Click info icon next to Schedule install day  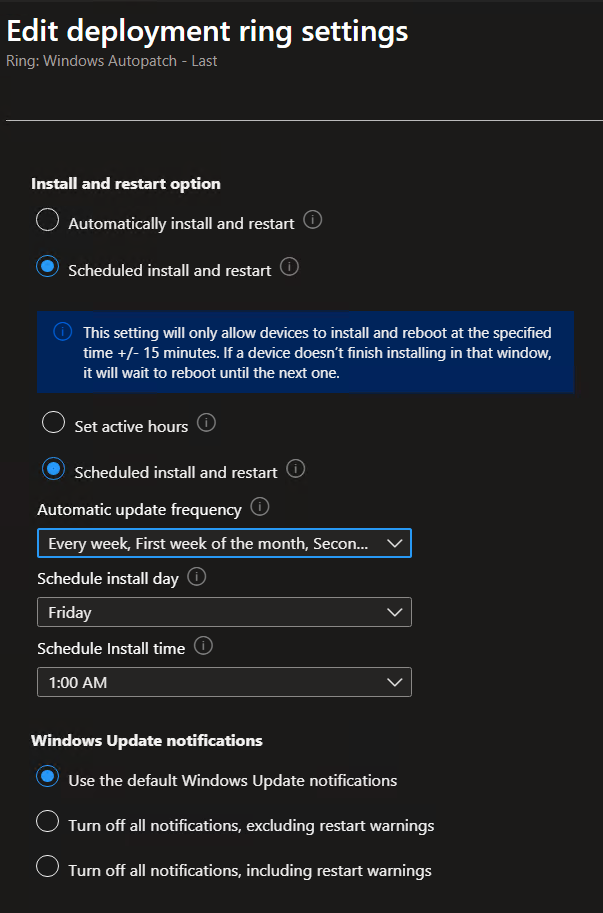click(197, 577)
